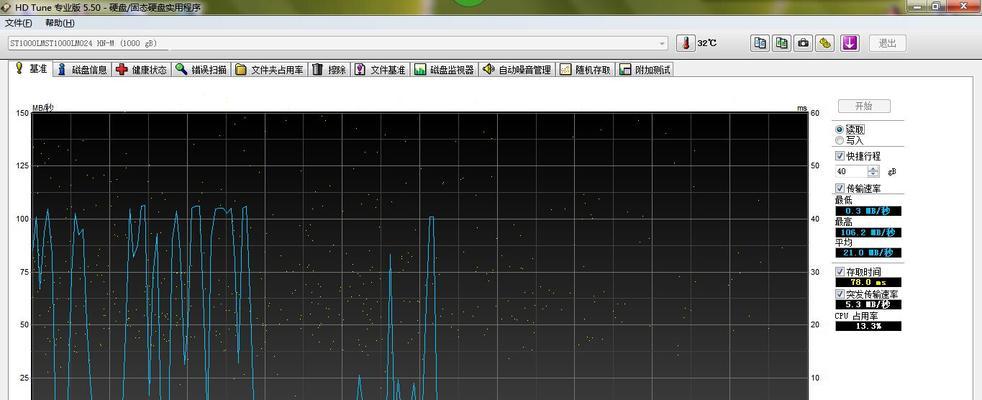
Task: Click the benchmark transfer rate graph
Action: click(420, 256)
